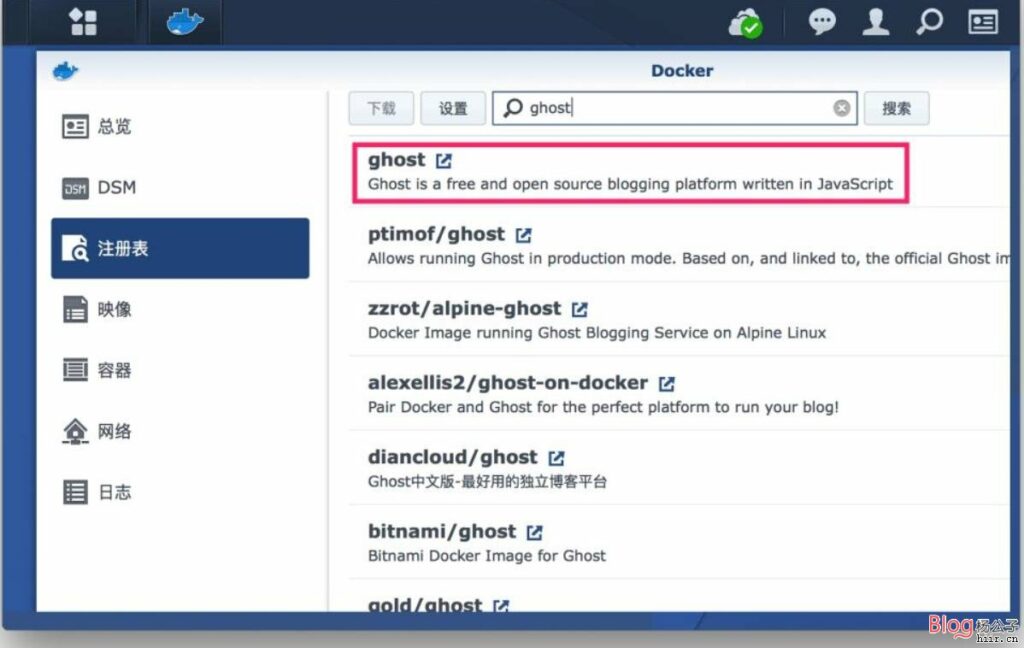This screenshot has height=648, width=1024.
Task: Open external link for alexellis2/ghost-on-docker
Action: pyautogui.click(x=666, y=383)
